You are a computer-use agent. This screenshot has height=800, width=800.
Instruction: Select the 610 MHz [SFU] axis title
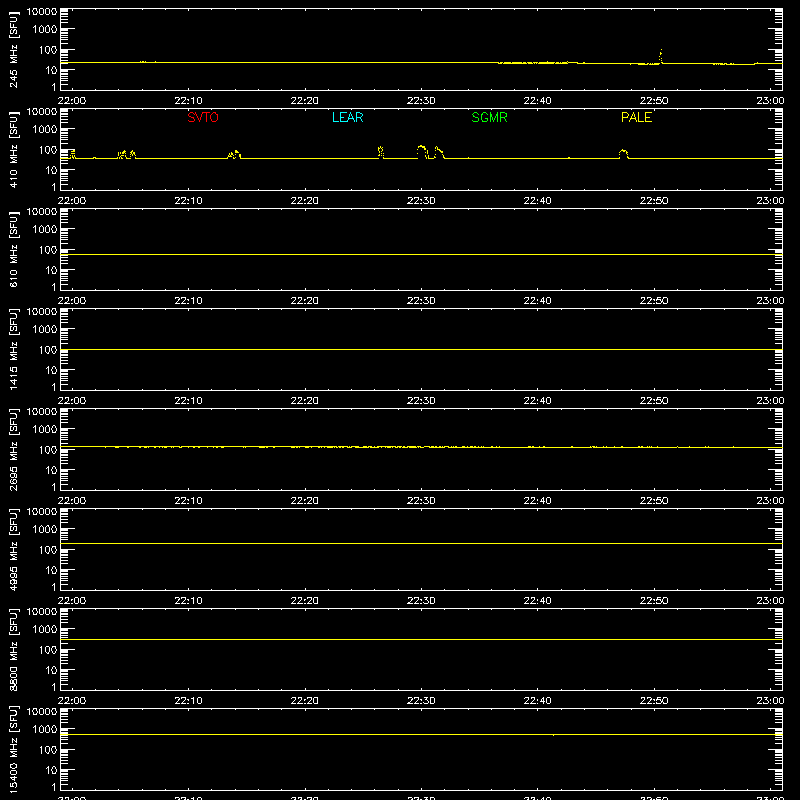tap(13, 249)
